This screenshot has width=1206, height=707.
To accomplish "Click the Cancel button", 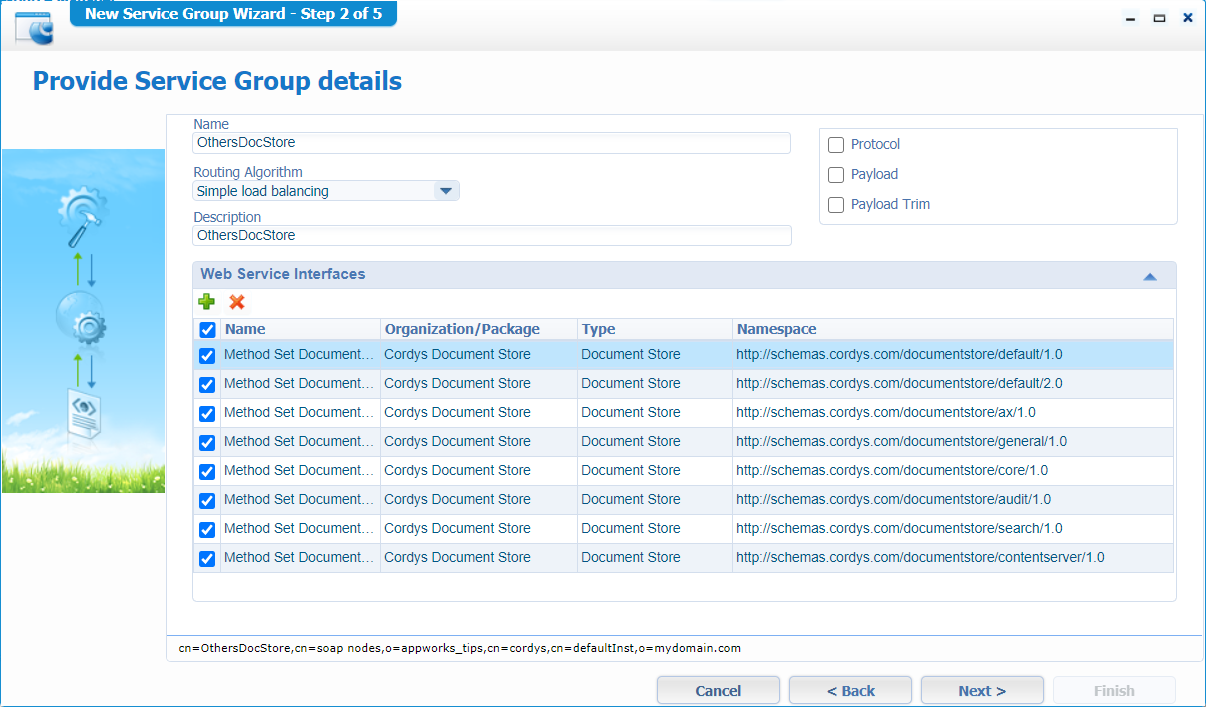I will pyautogui.click(x=718, y=691).
